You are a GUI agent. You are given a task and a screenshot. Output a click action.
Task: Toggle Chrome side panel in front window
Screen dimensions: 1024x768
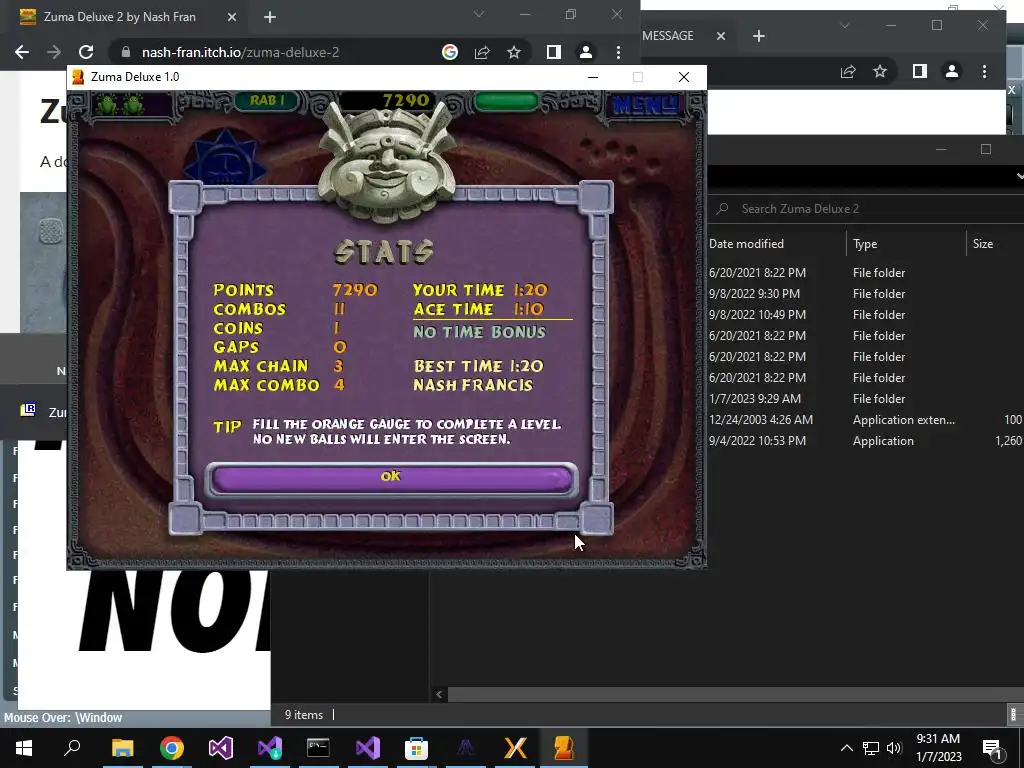(x=553, y=52)
